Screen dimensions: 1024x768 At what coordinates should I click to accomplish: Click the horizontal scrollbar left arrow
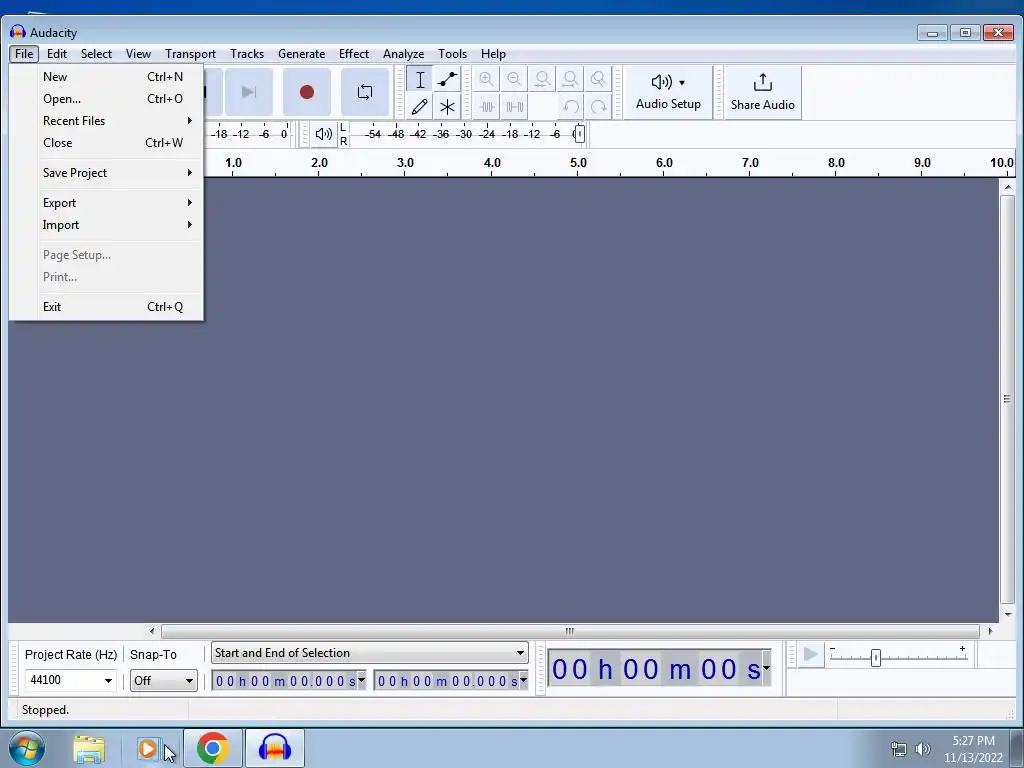(152, 631)
